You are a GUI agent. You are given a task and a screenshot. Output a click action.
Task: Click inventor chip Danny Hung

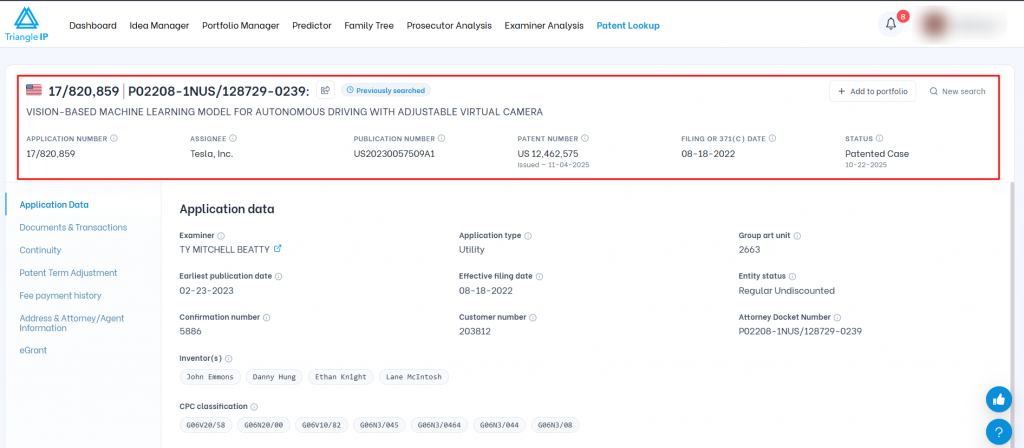click(275, 377)
